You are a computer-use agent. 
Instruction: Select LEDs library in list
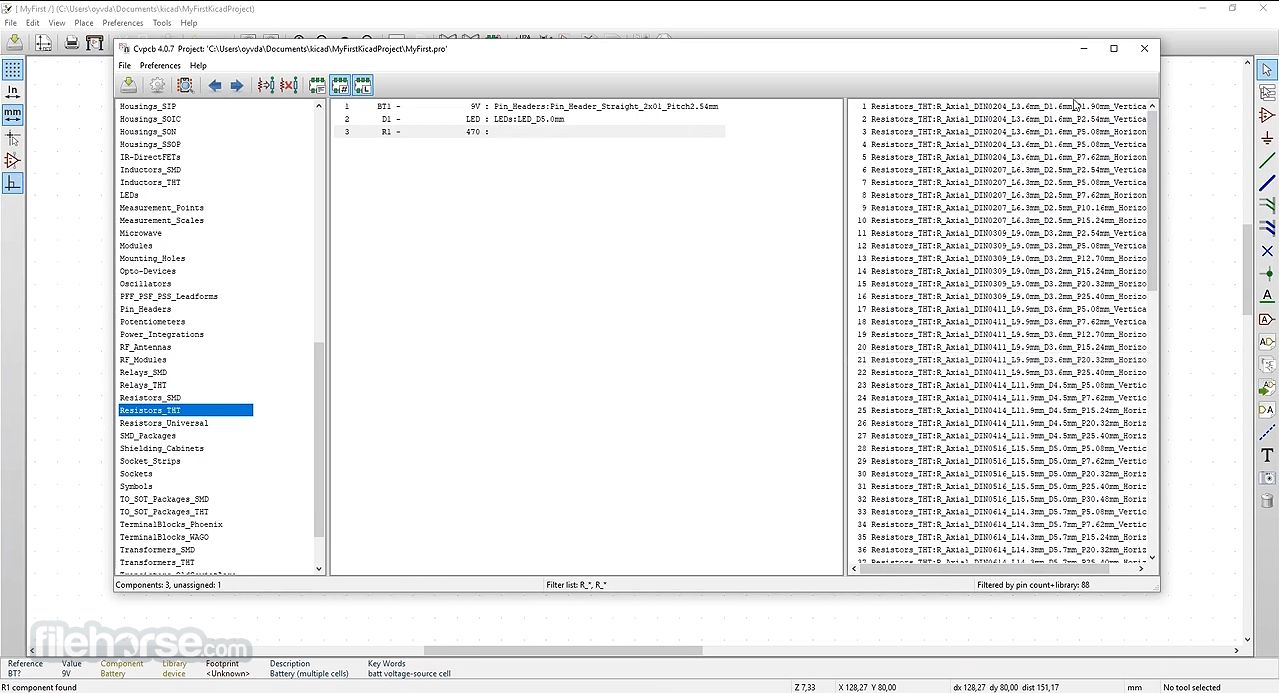129,195
